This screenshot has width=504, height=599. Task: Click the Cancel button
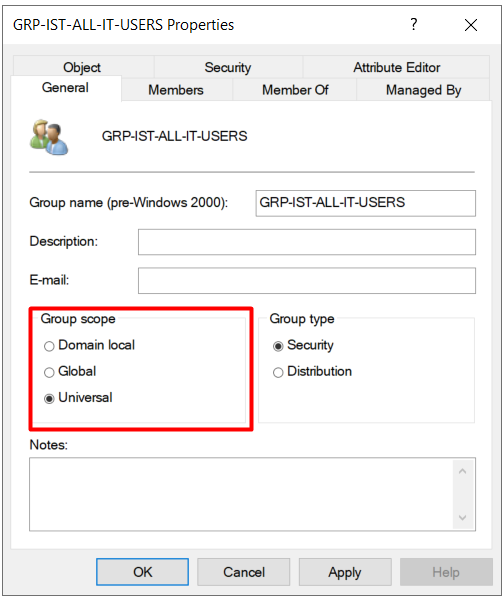(x=244, y=572)
